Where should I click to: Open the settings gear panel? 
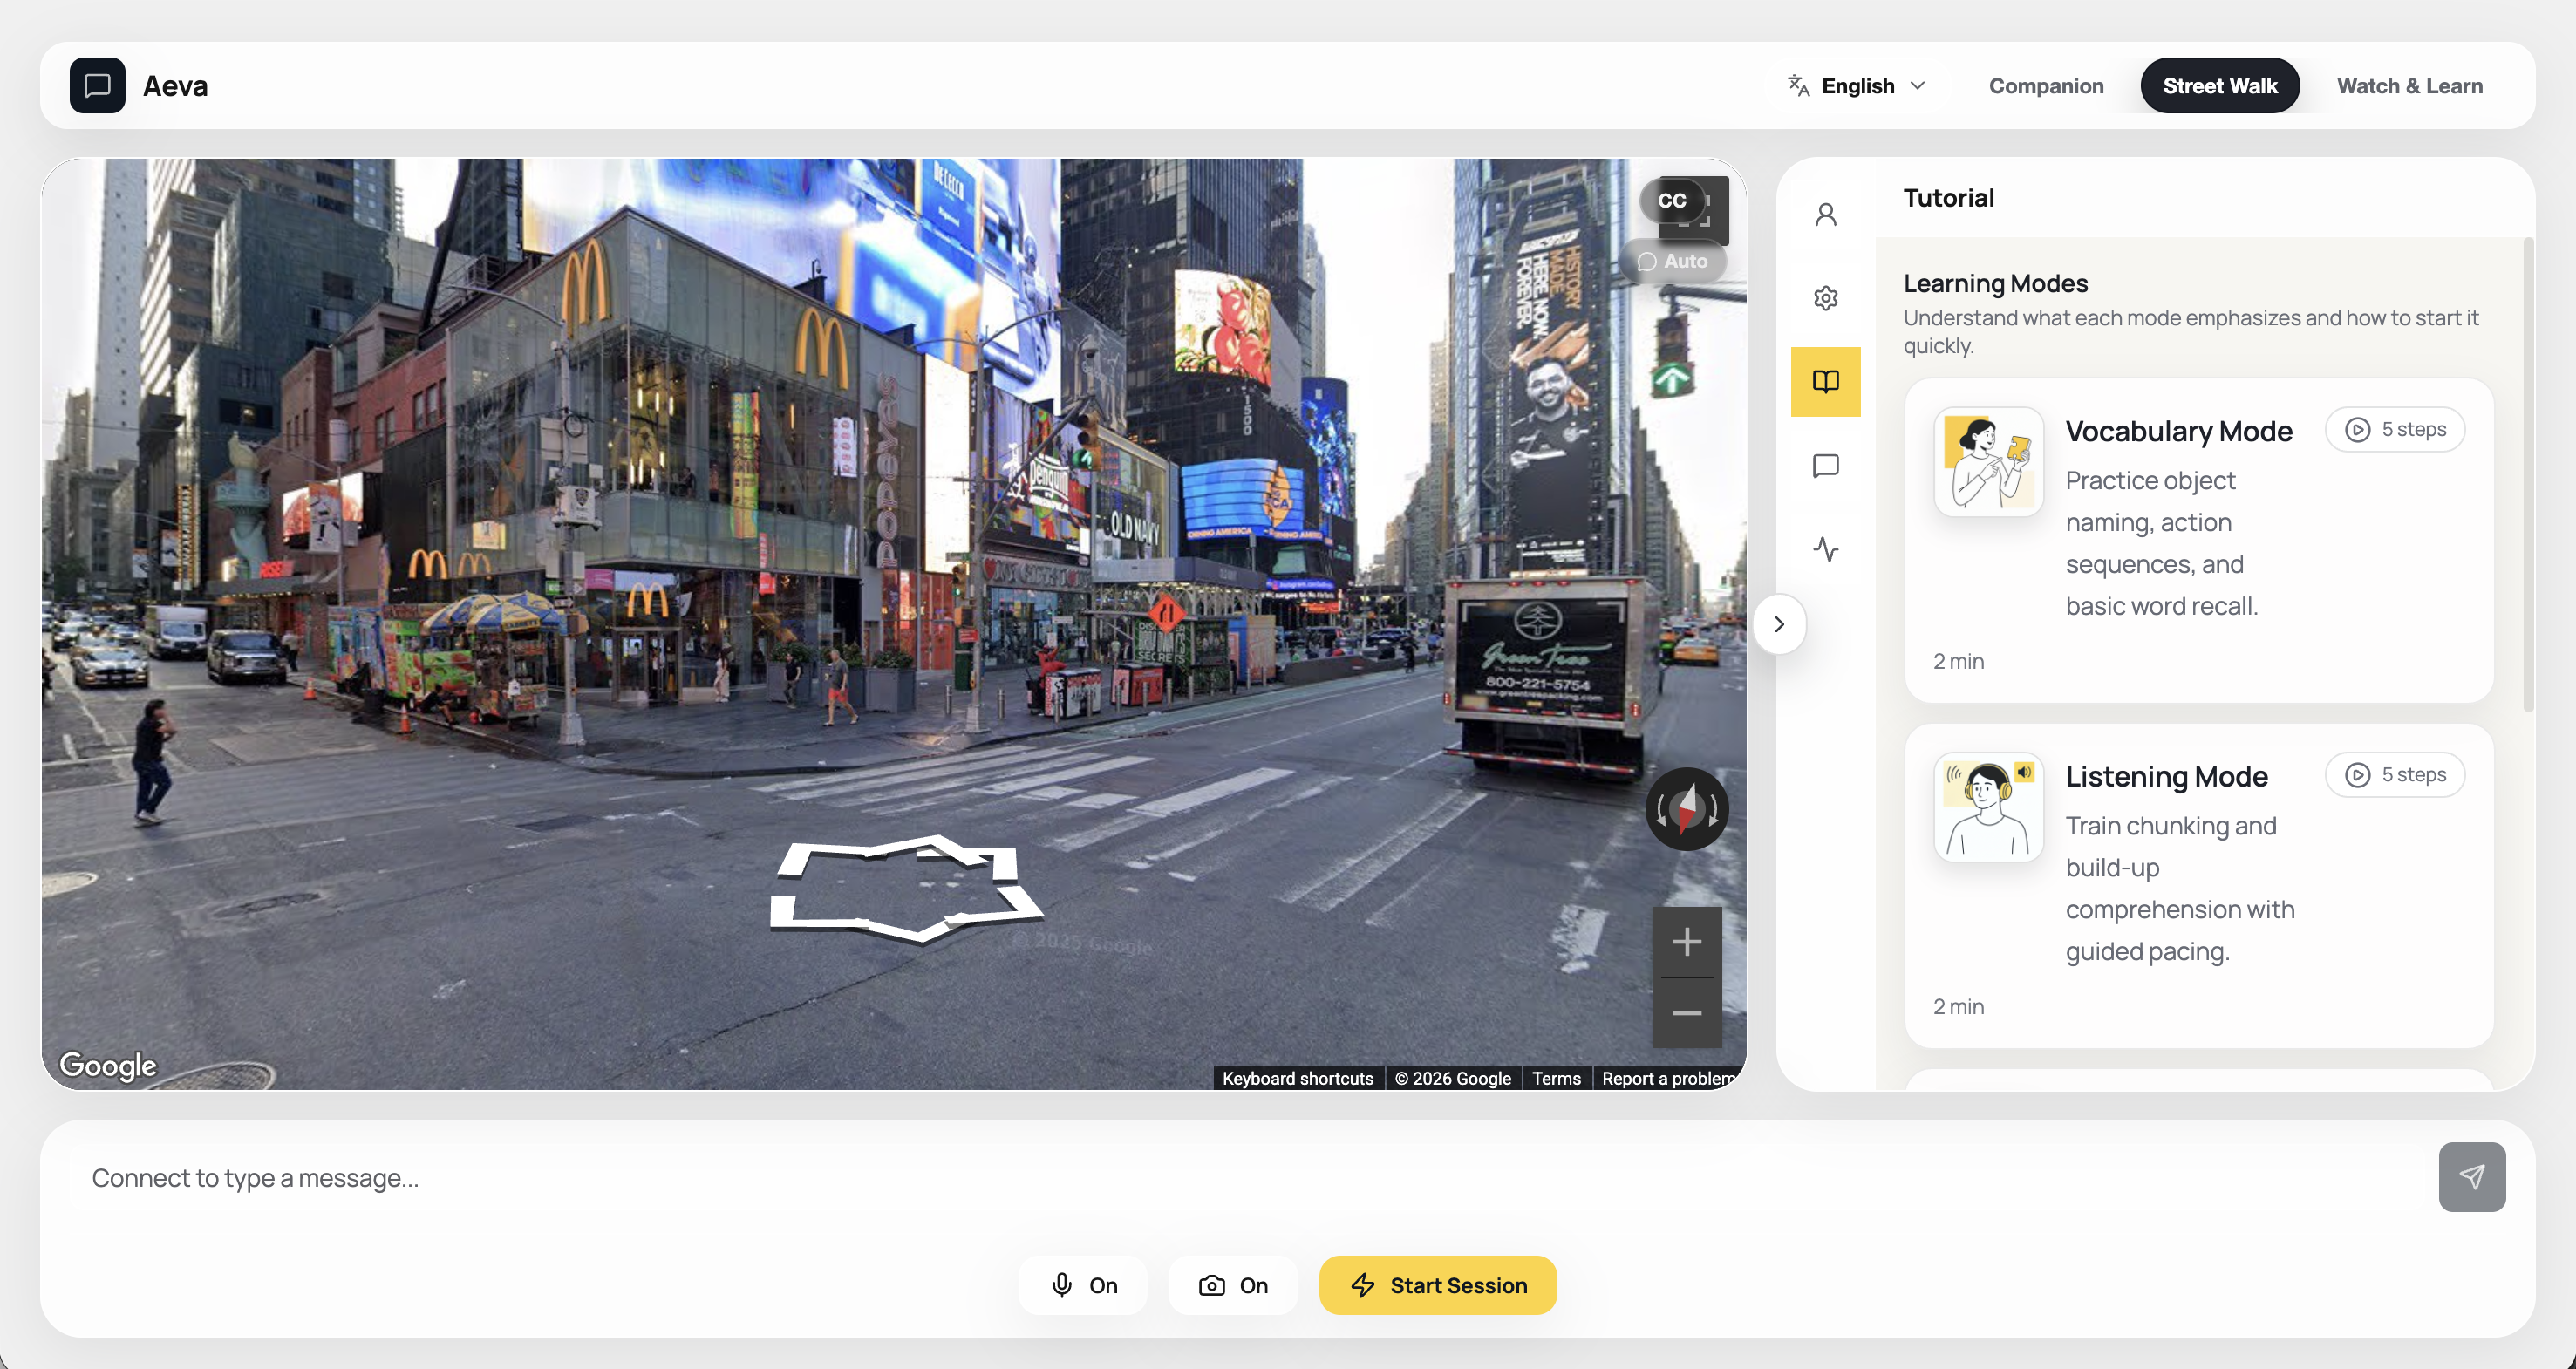[1825, 298]
